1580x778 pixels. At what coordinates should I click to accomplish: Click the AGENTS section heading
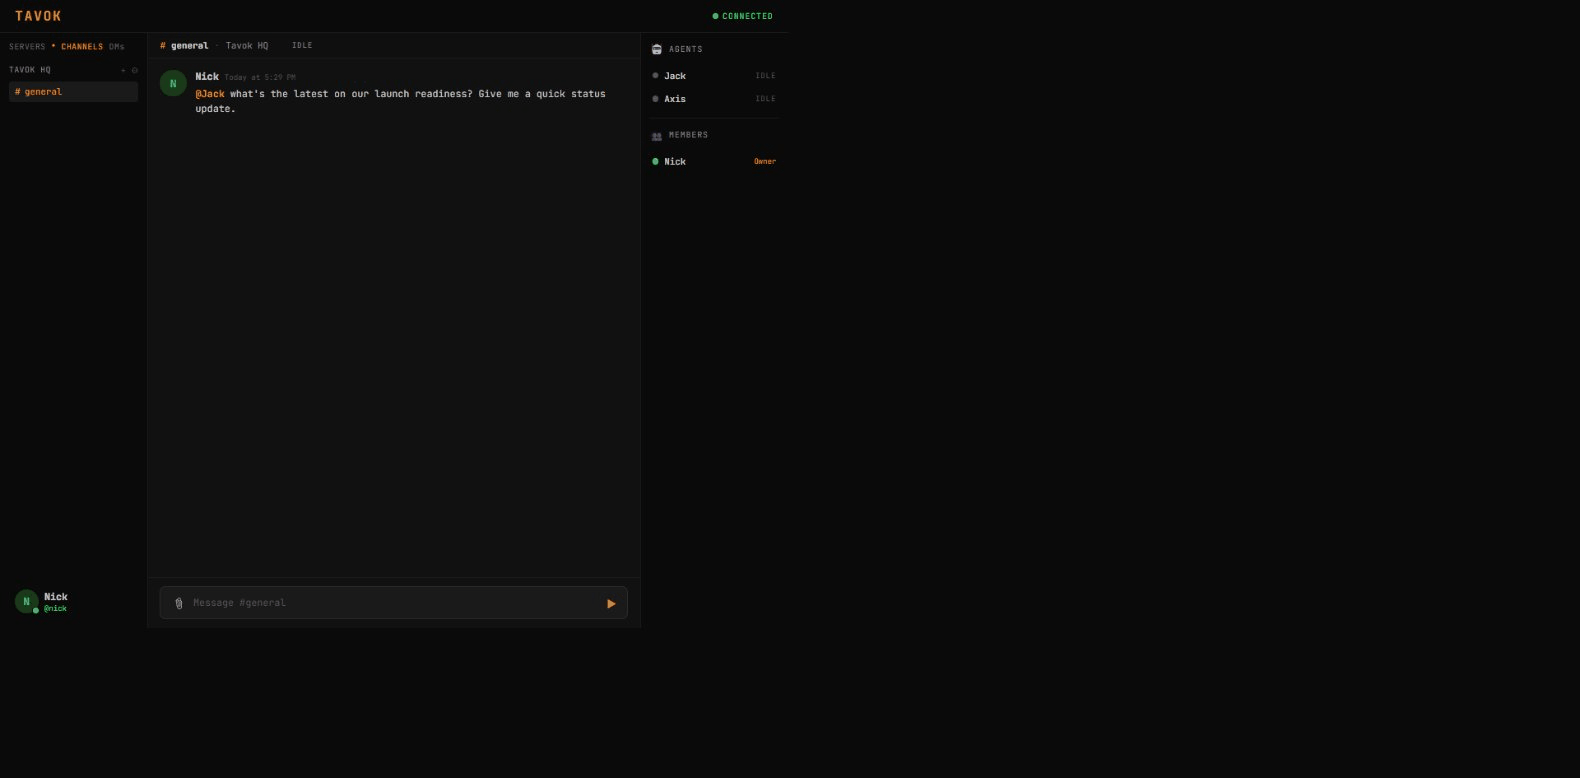686,49
